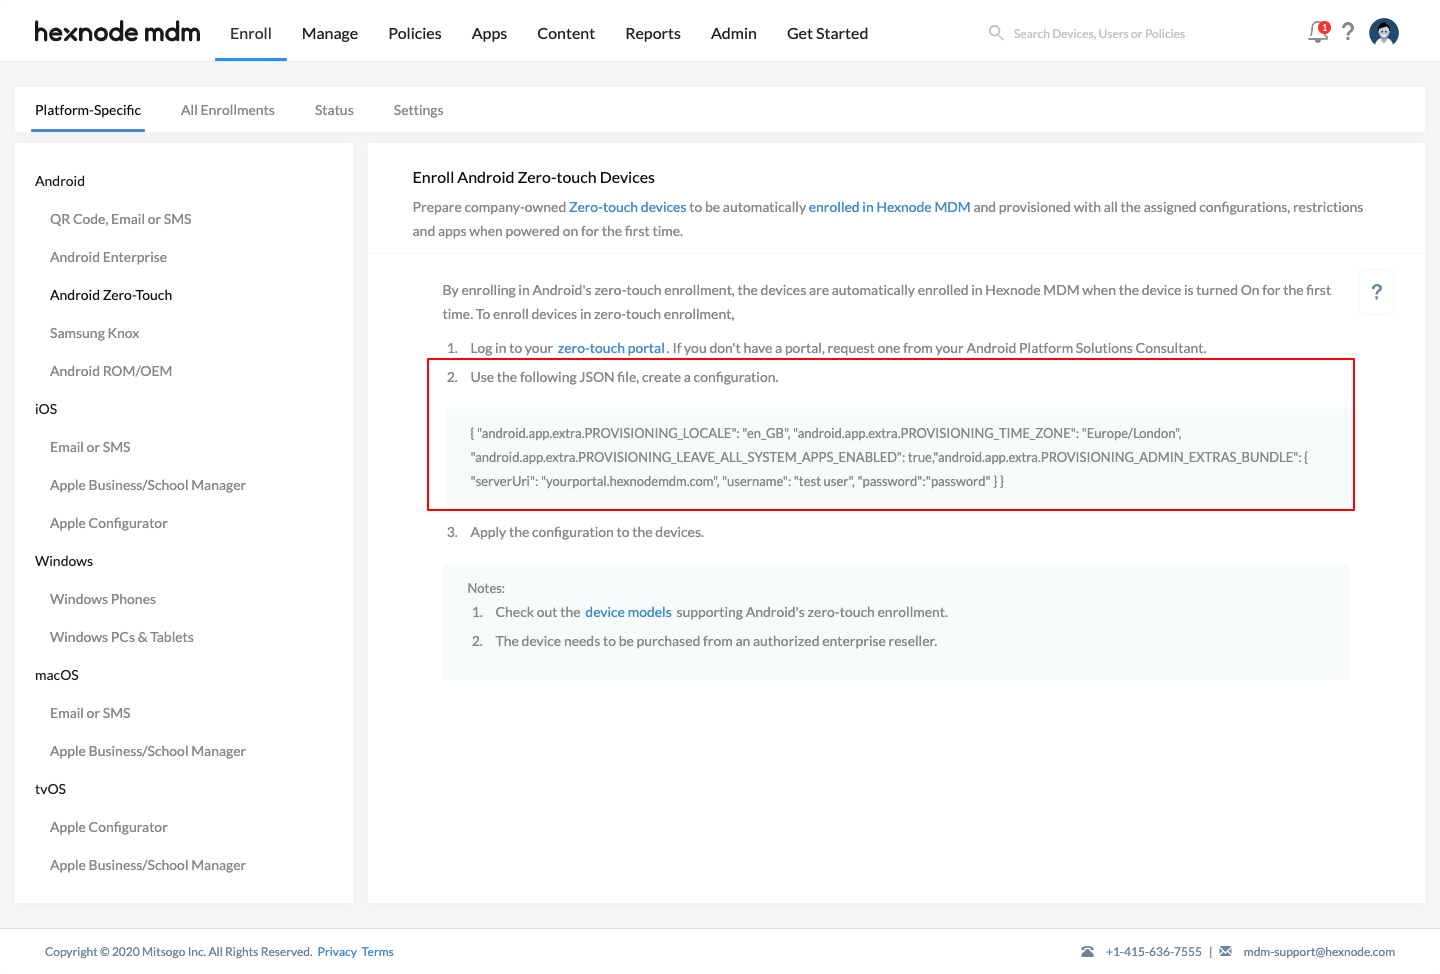
Task: Click the Enroll Android Zero-touch Devices heading
Action: [x=534, y=177]
